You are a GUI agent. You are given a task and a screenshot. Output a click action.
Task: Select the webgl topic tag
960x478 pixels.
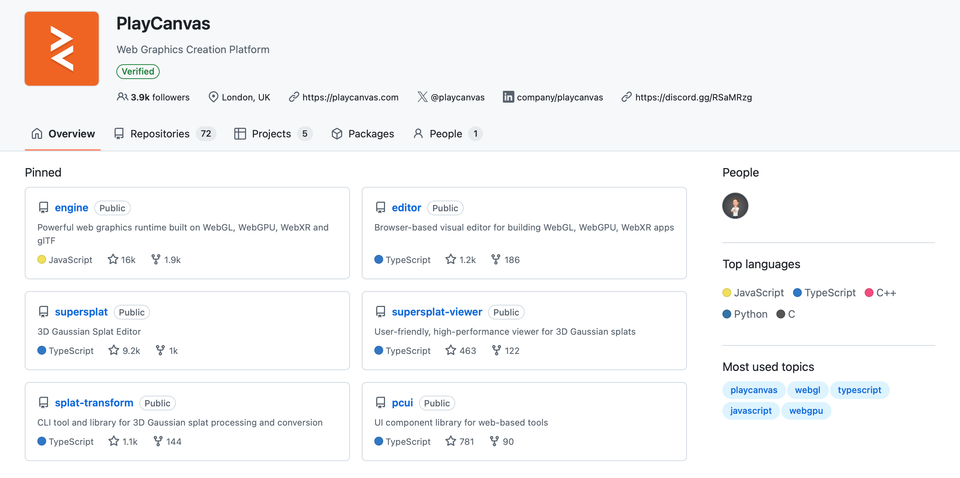pos(808,390)
